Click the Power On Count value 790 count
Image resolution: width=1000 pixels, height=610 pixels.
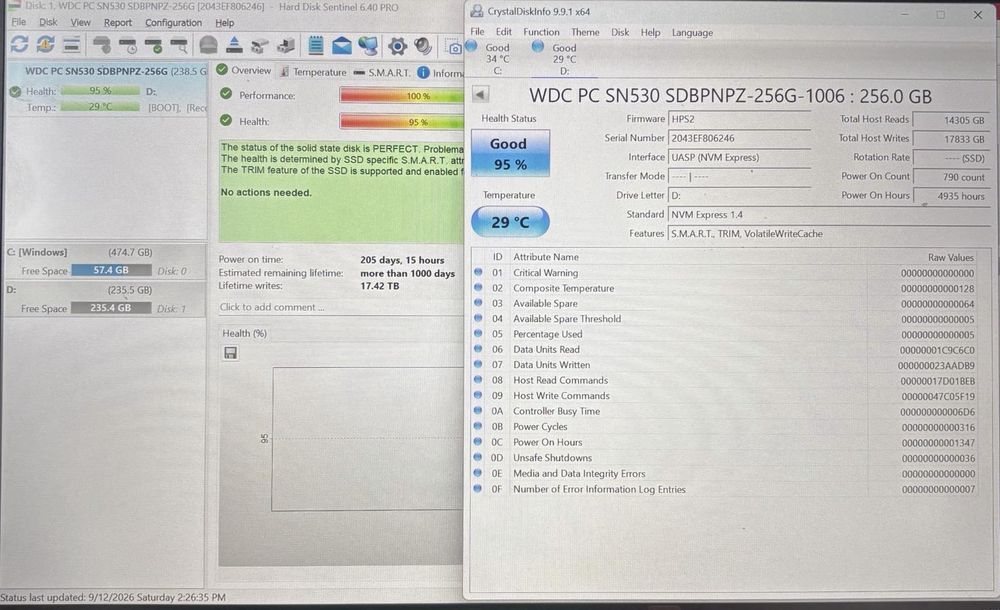(x=950, y=177)
